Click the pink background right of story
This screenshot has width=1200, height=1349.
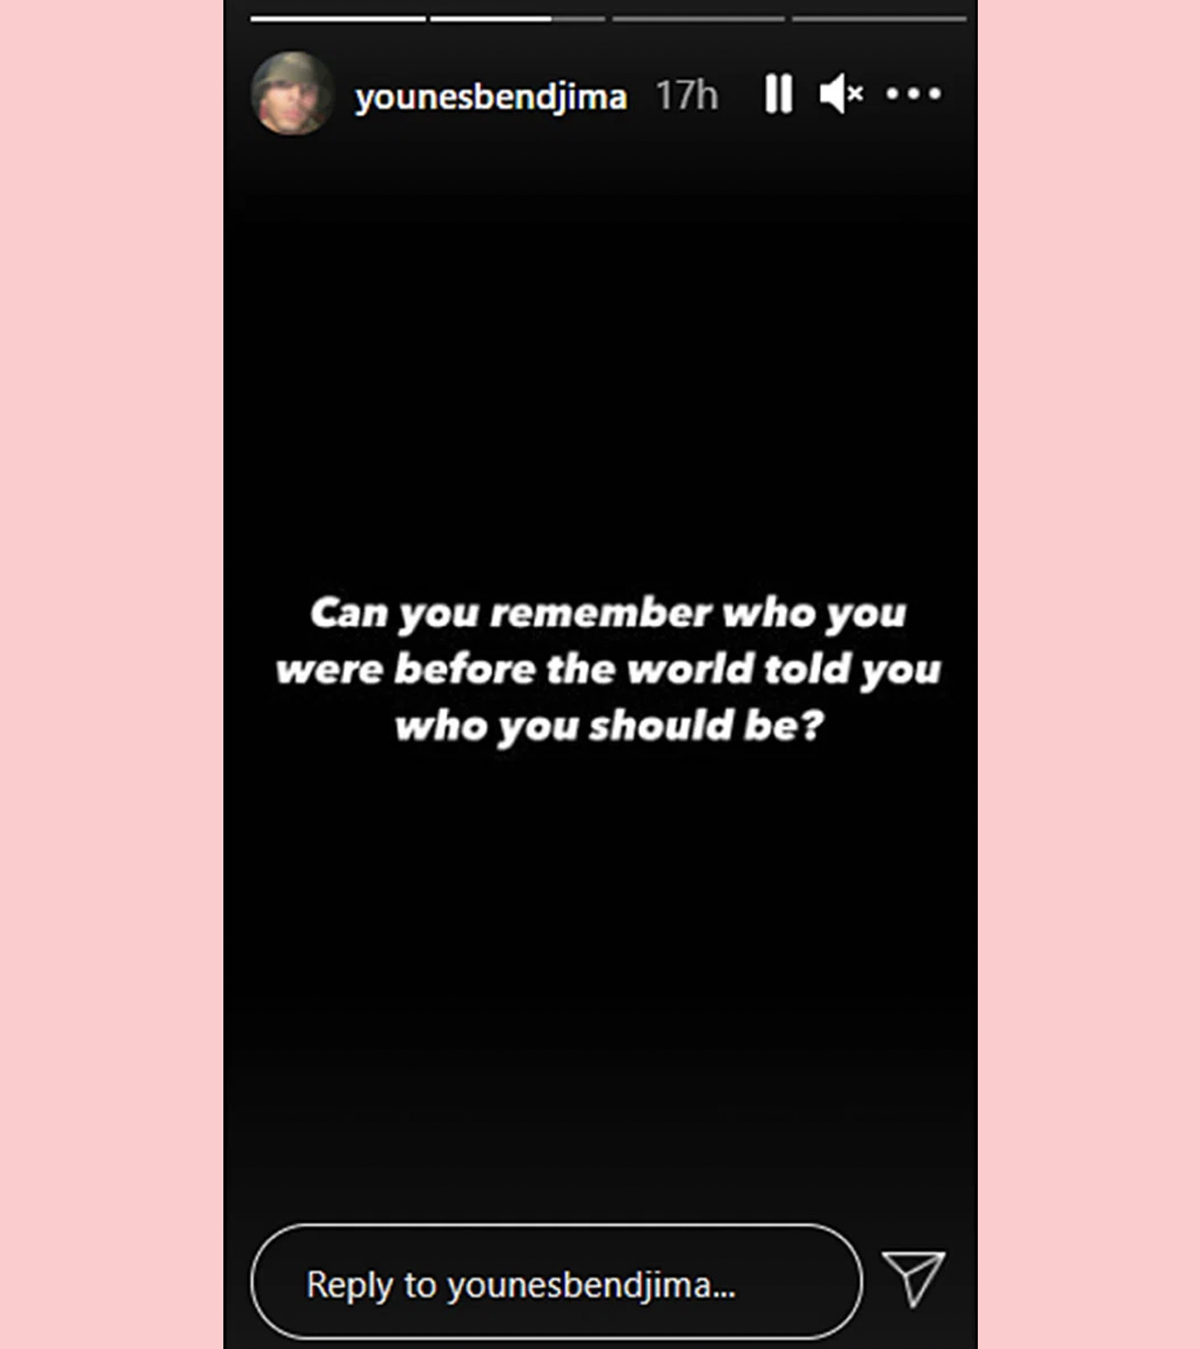point(1088,674)
